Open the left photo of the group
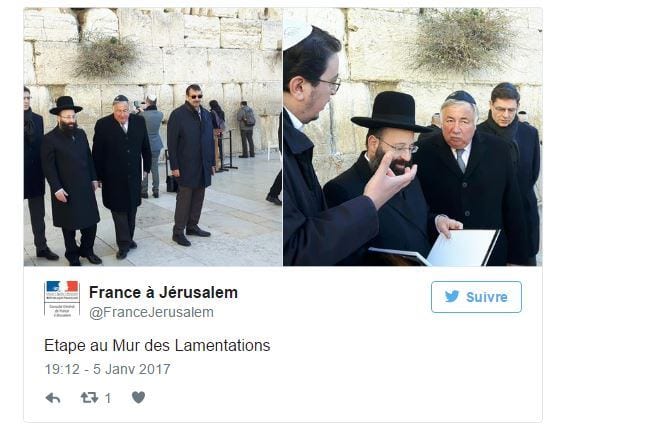The width and height of the screenshot is (666, 444). click(153, 137)
